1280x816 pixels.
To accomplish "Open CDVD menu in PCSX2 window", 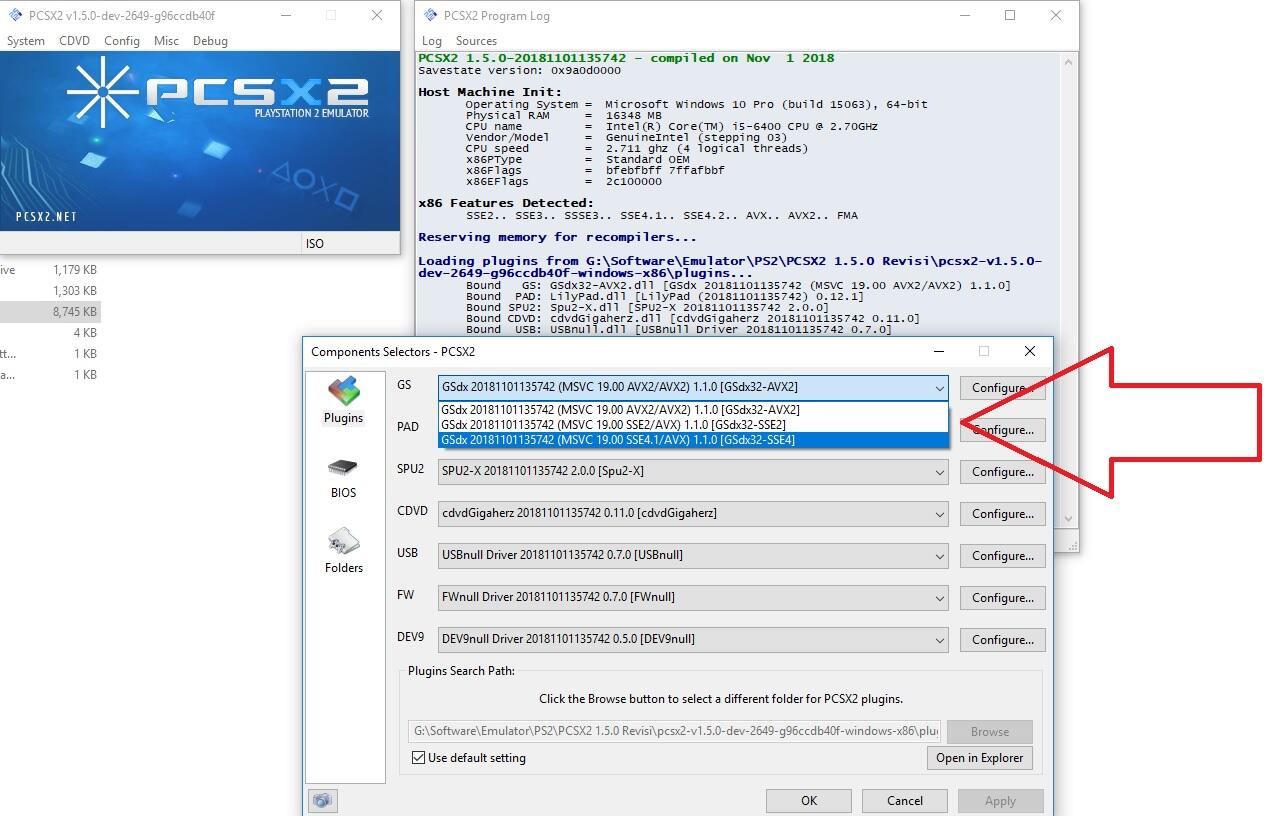I will coord(74,41).
